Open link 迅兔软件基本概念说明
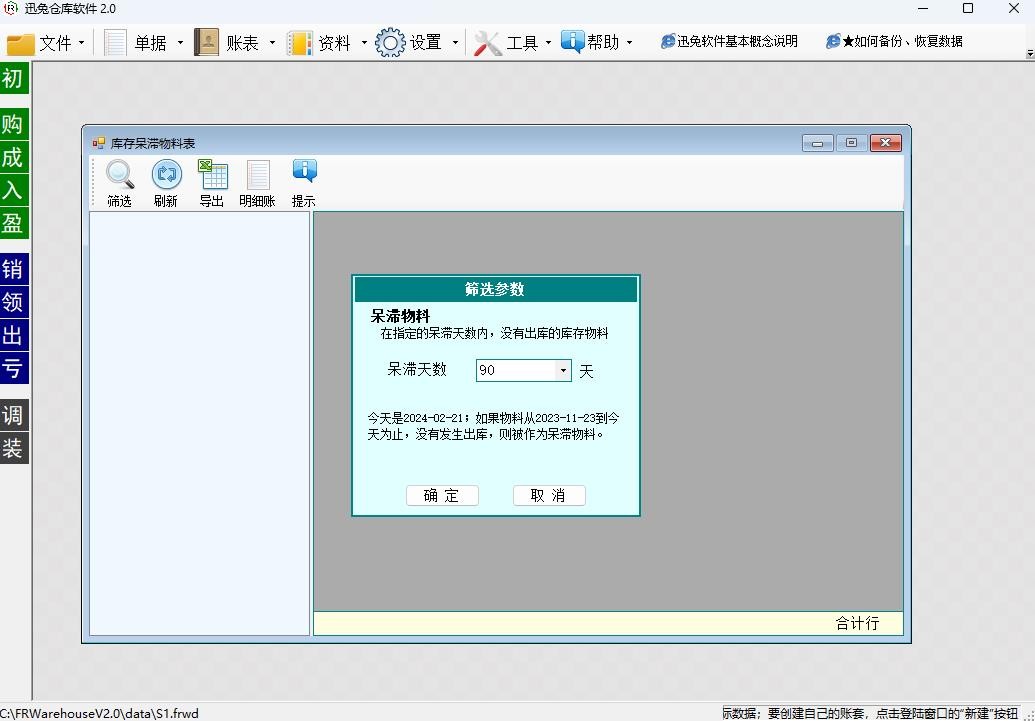This screenshot has height=721, width=1035. coord(729,42)
